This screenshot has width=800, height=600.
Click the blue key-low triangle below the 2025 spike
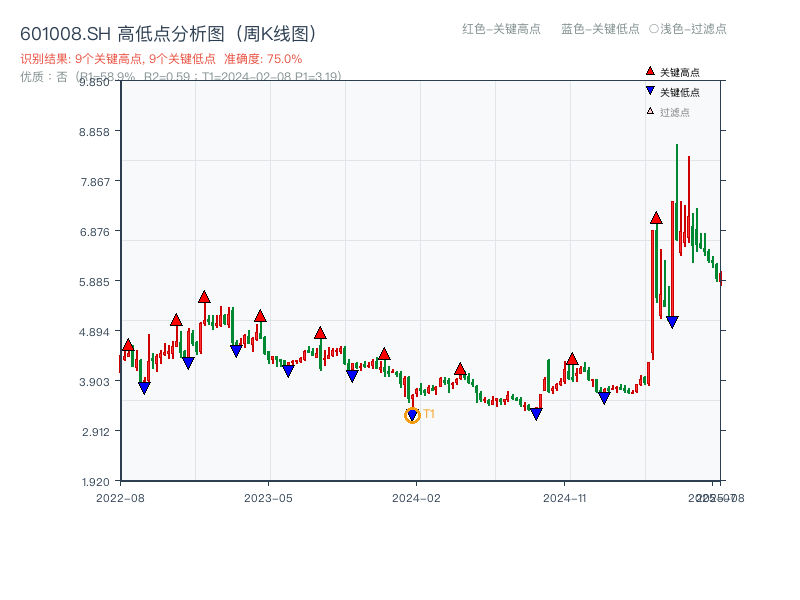(x=671, y=320)
